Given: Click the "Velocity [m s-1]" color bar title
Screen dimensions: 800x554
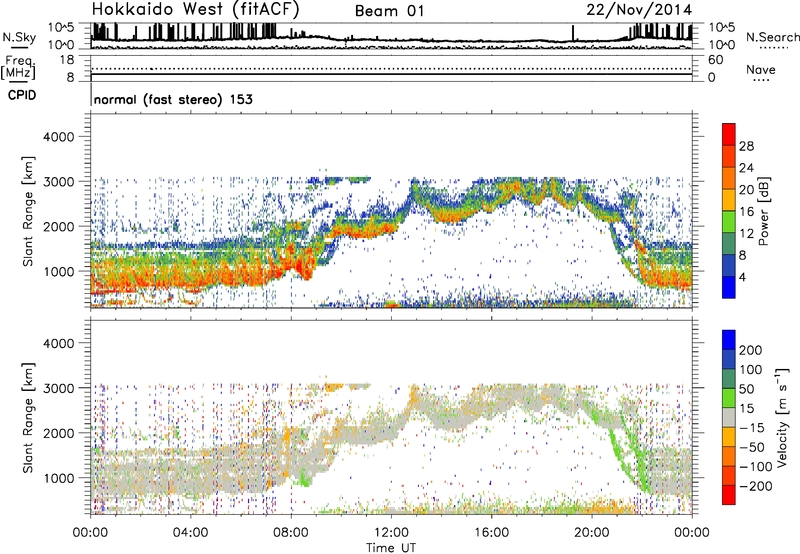Looking at the screenshot, I should coord(783,417).
